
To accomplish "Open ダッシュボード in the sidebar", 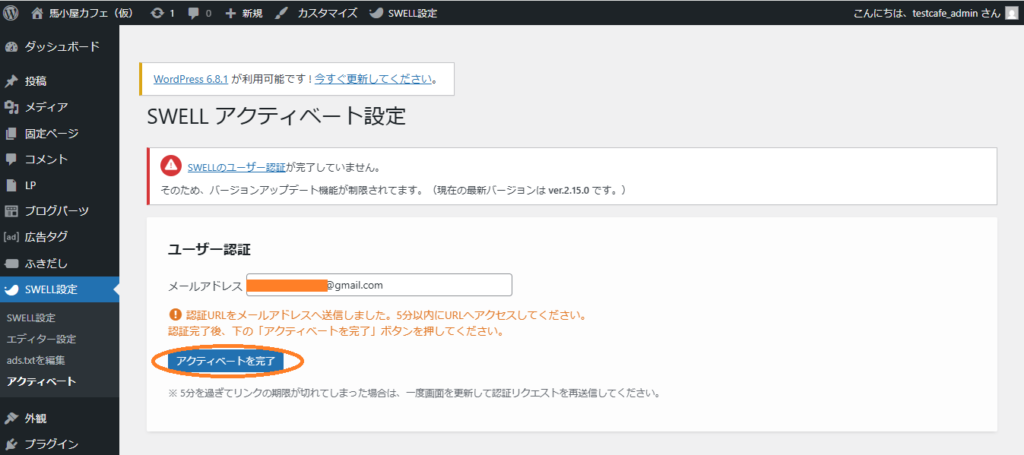I will point(62,47).
